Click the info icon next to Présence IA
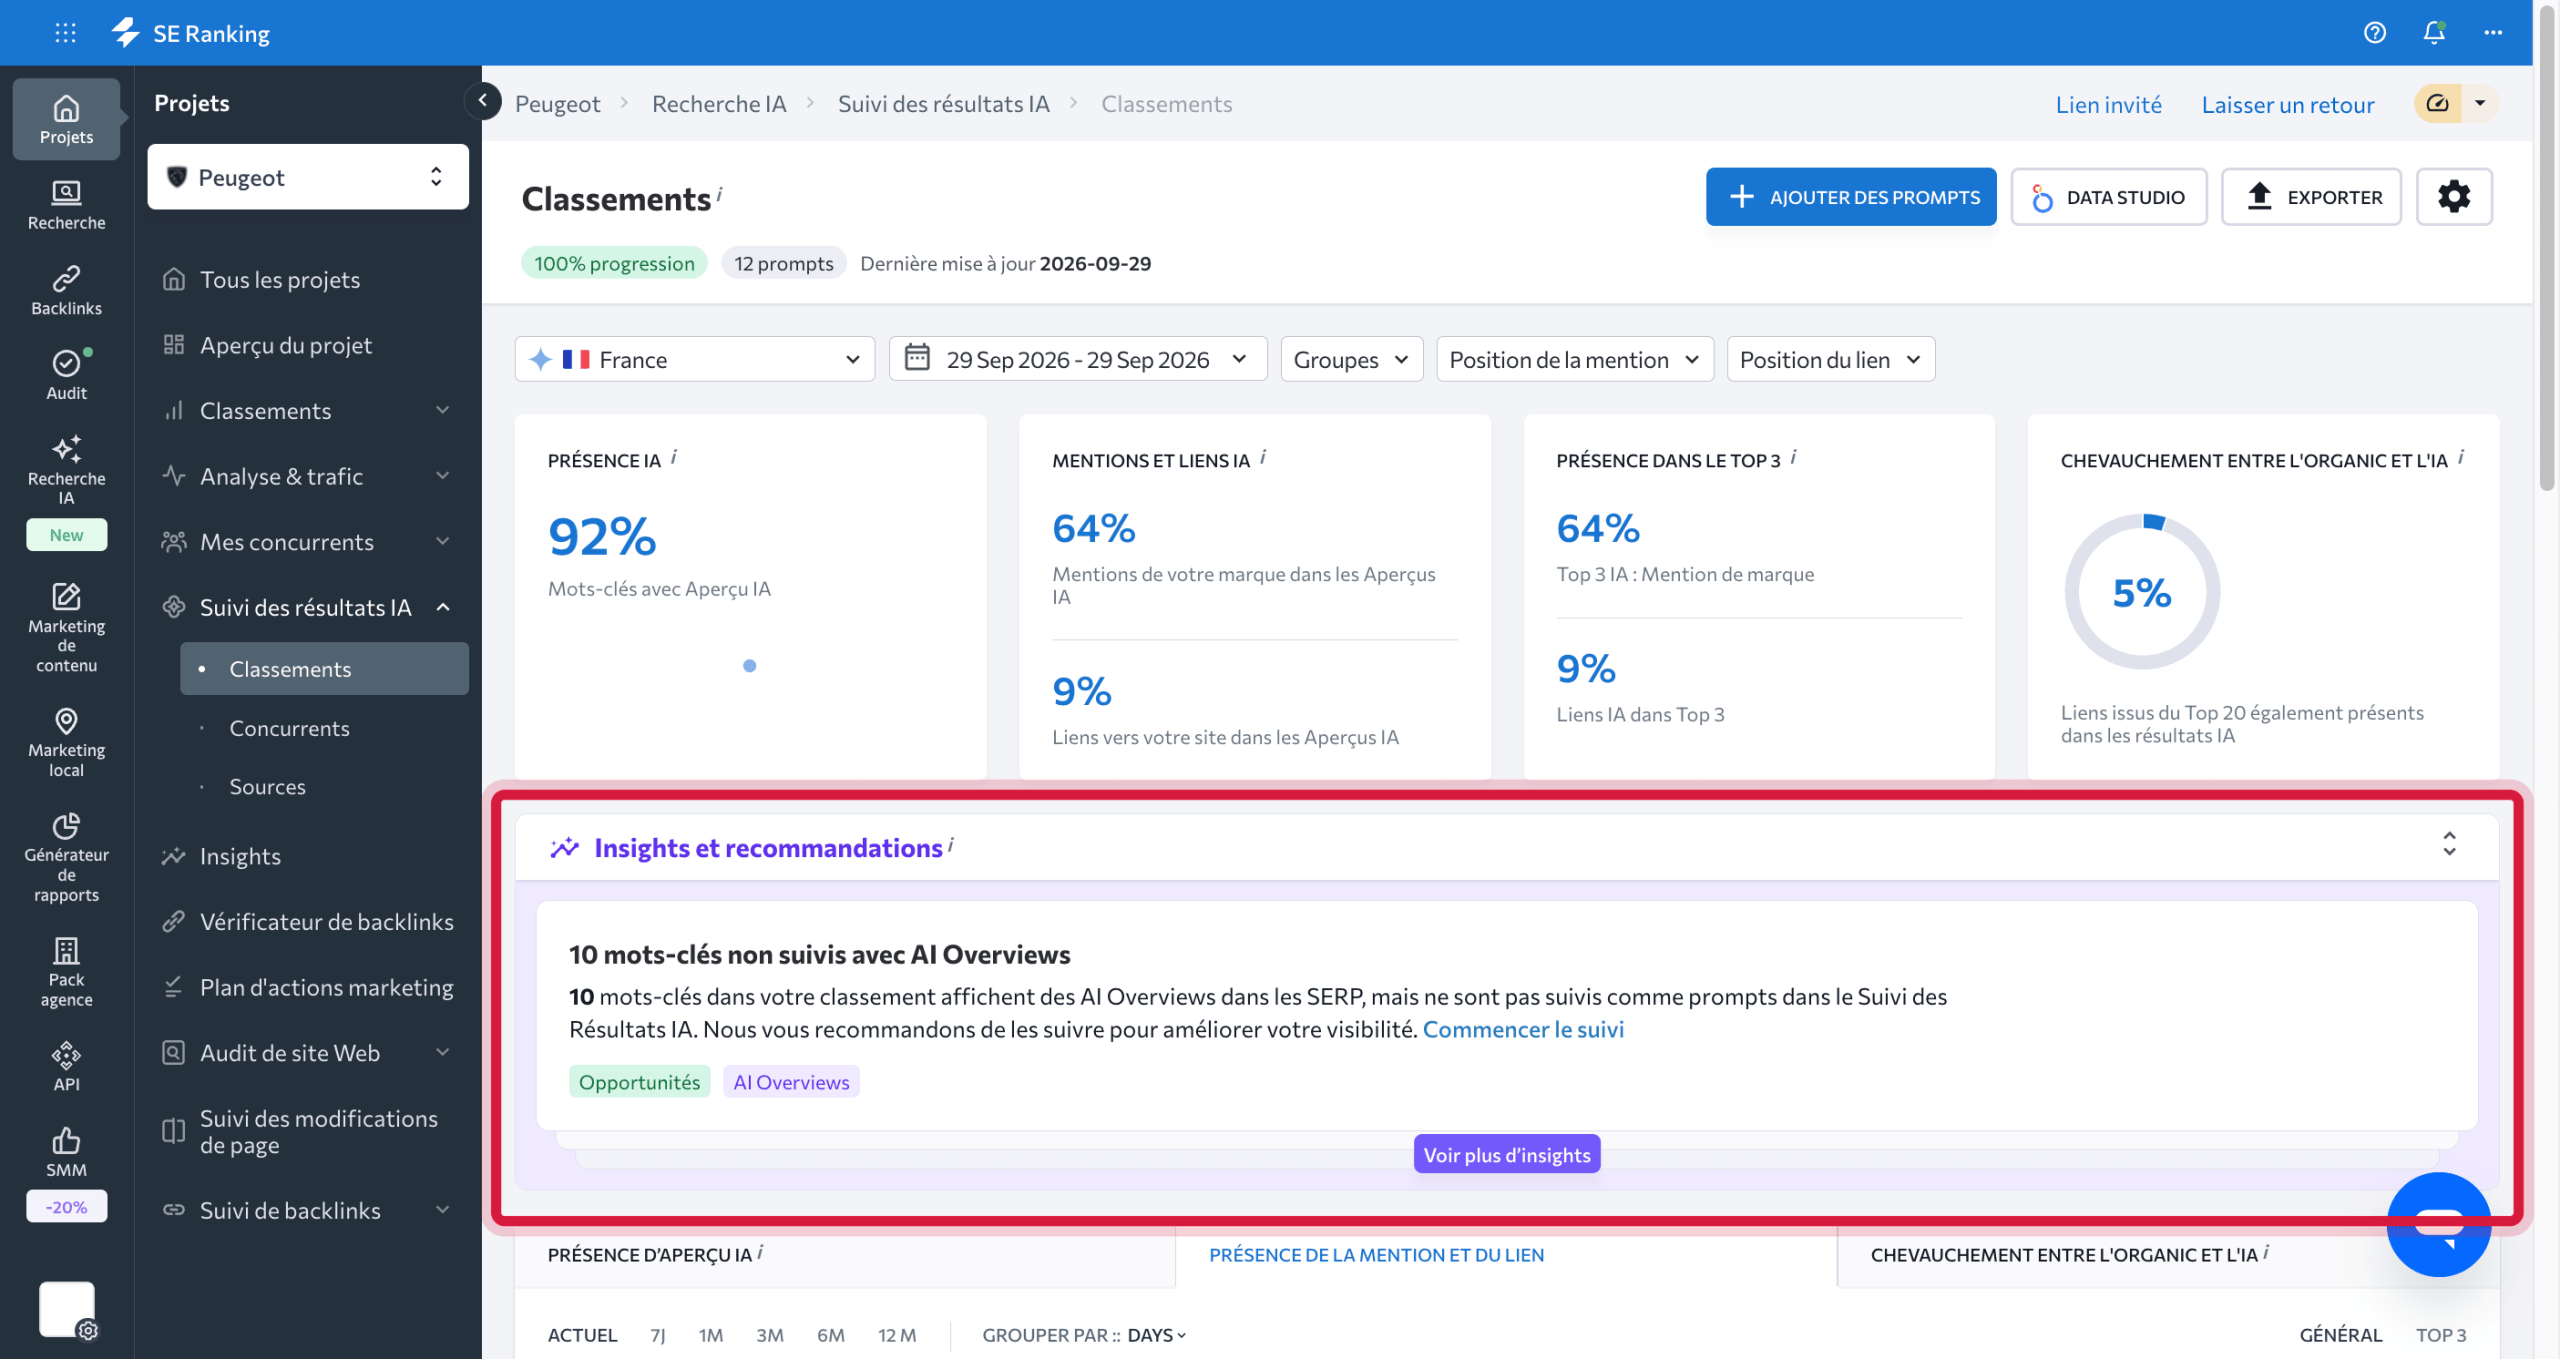This screenshot has width=2560, height=1359. point(674,457)
